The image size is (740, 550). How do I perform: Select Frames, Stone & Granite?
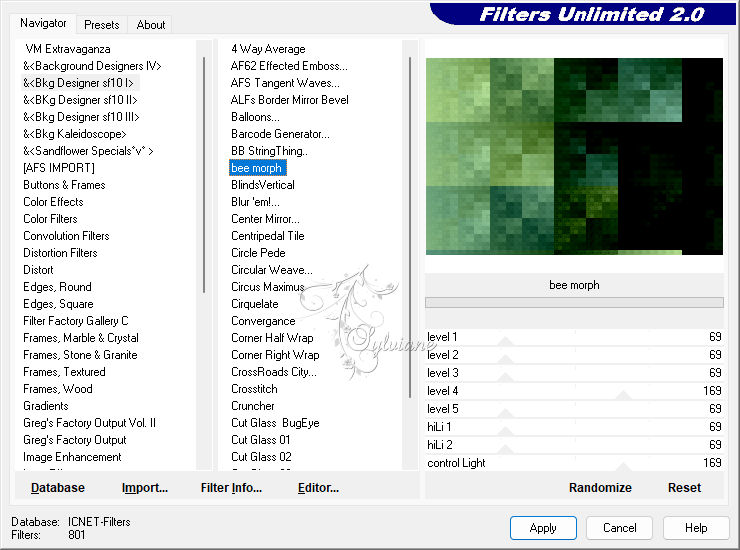click(x=80, y=355)
